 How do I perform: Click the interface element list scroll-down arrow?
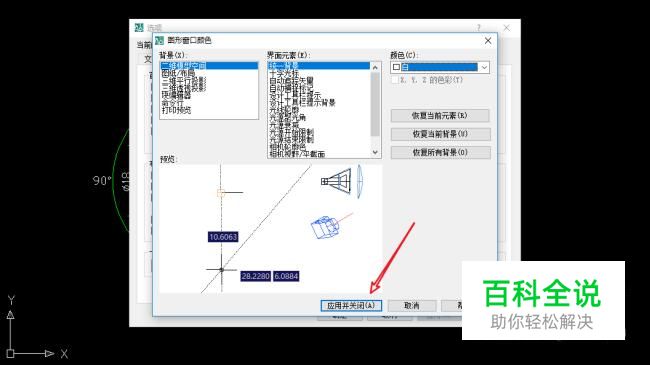click(x=375, y=153)
